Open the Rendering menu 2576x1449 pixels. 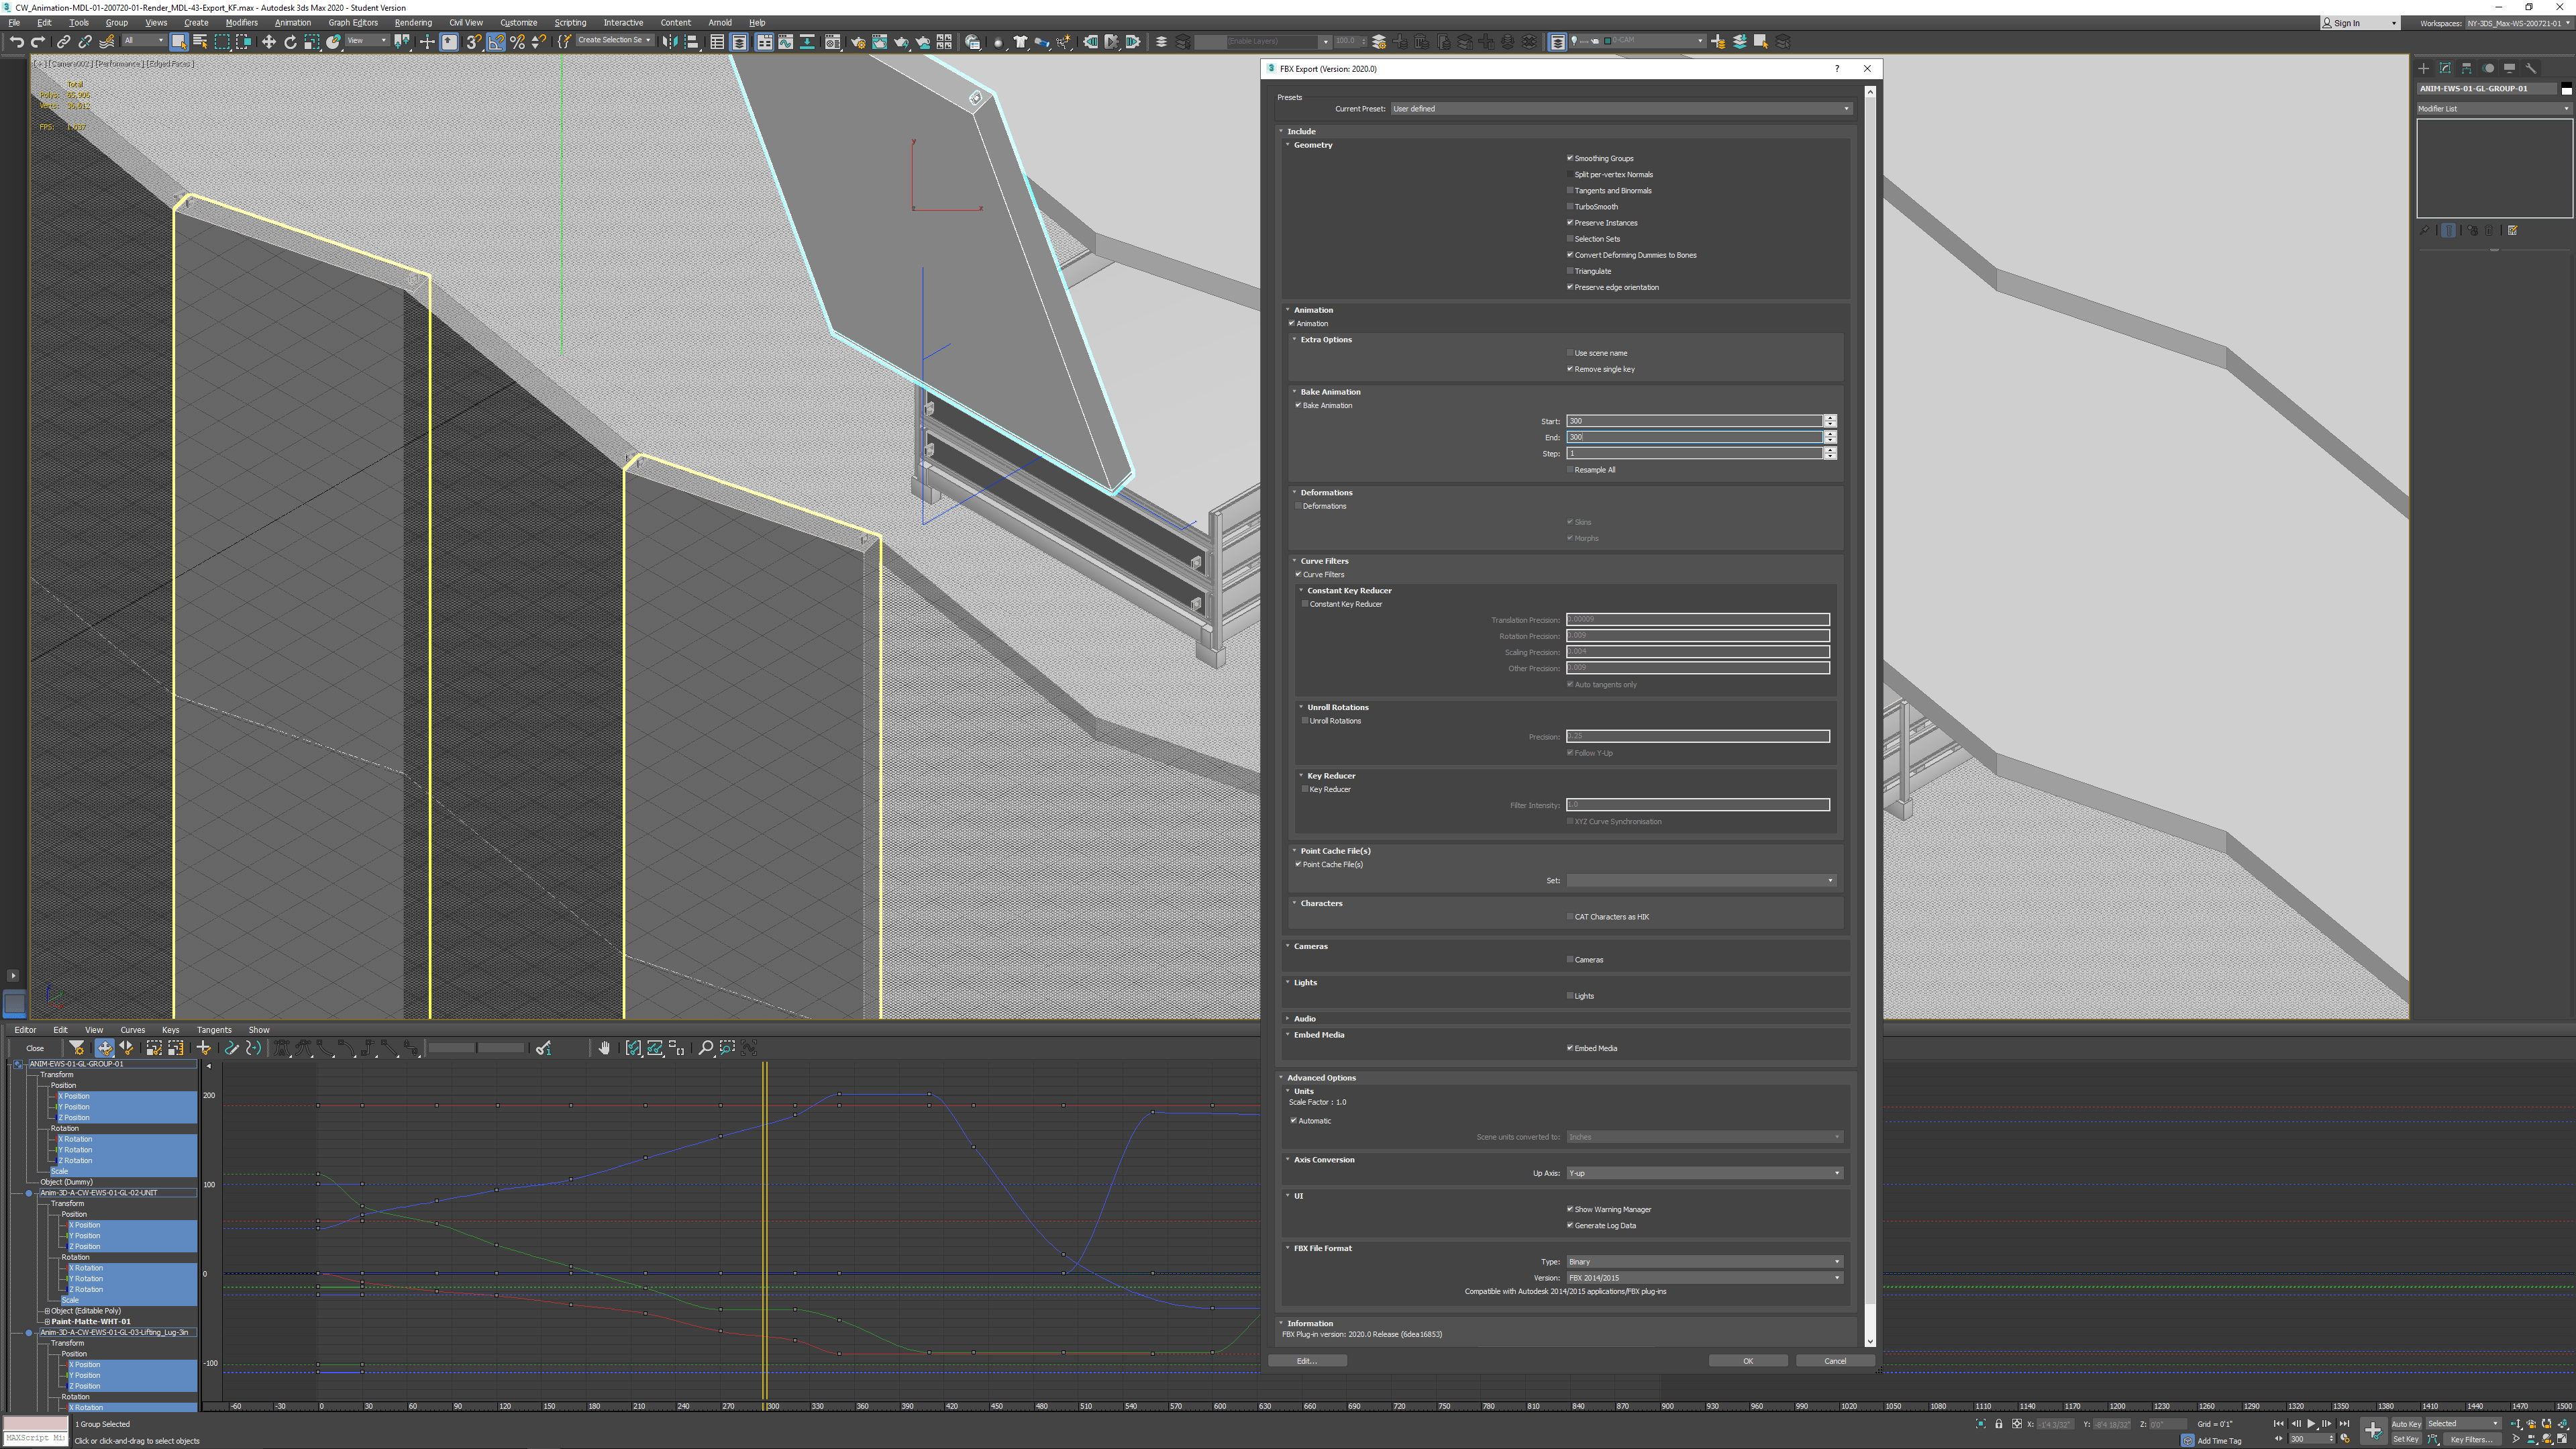tap(412, 22)
